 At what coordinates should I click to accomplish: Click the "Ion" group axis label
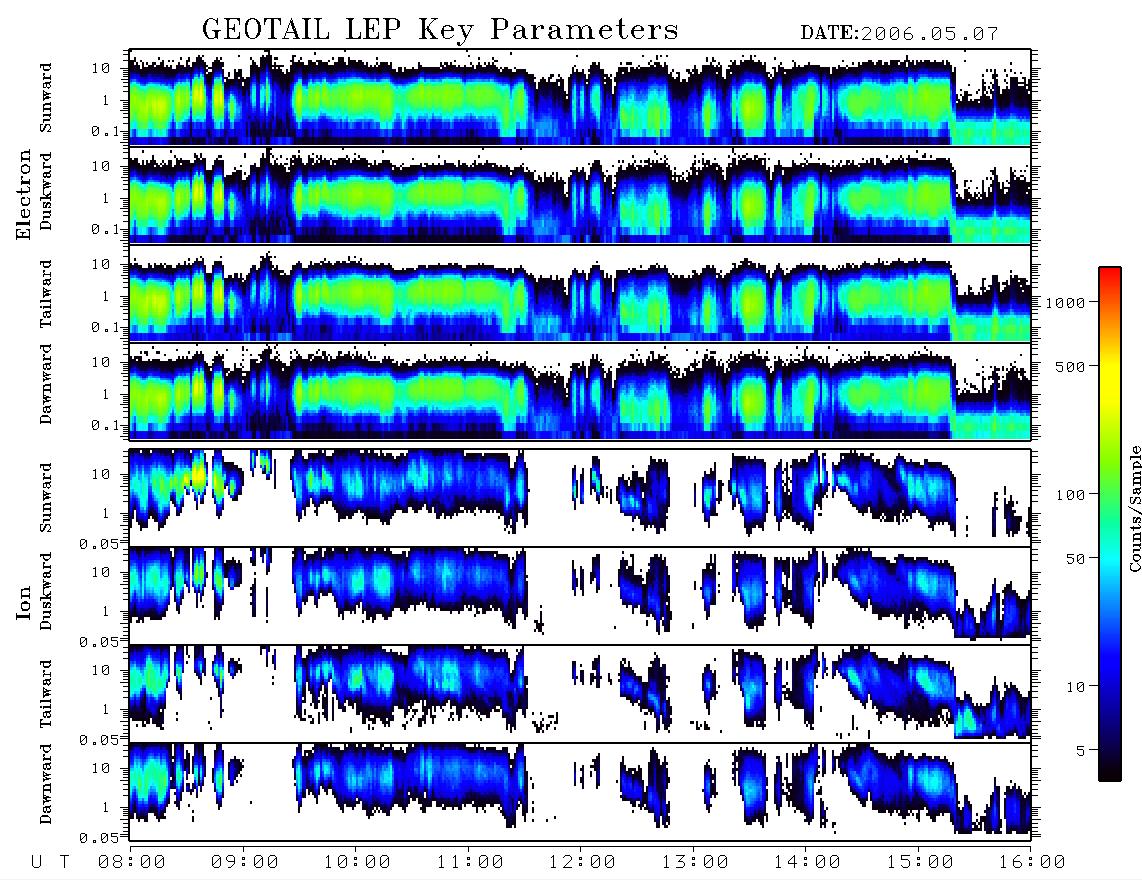pyautogui.click(x=23, y=603)
